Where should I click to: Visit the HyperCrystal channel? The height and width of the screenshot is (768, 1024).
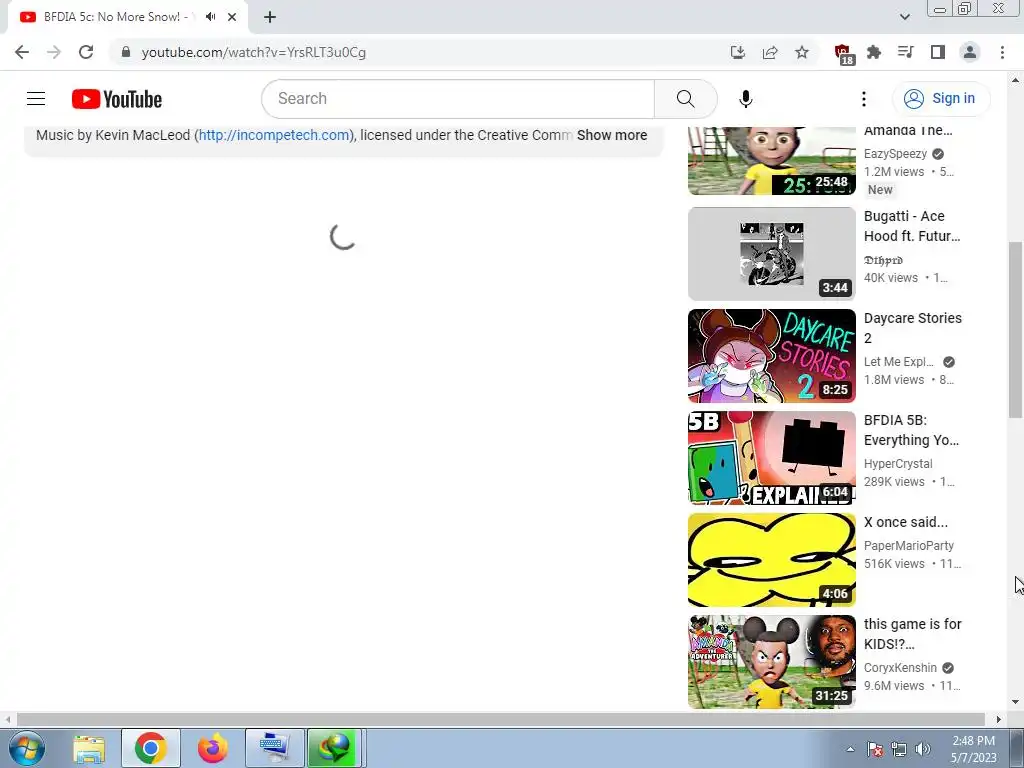click(x=898, y=463)
